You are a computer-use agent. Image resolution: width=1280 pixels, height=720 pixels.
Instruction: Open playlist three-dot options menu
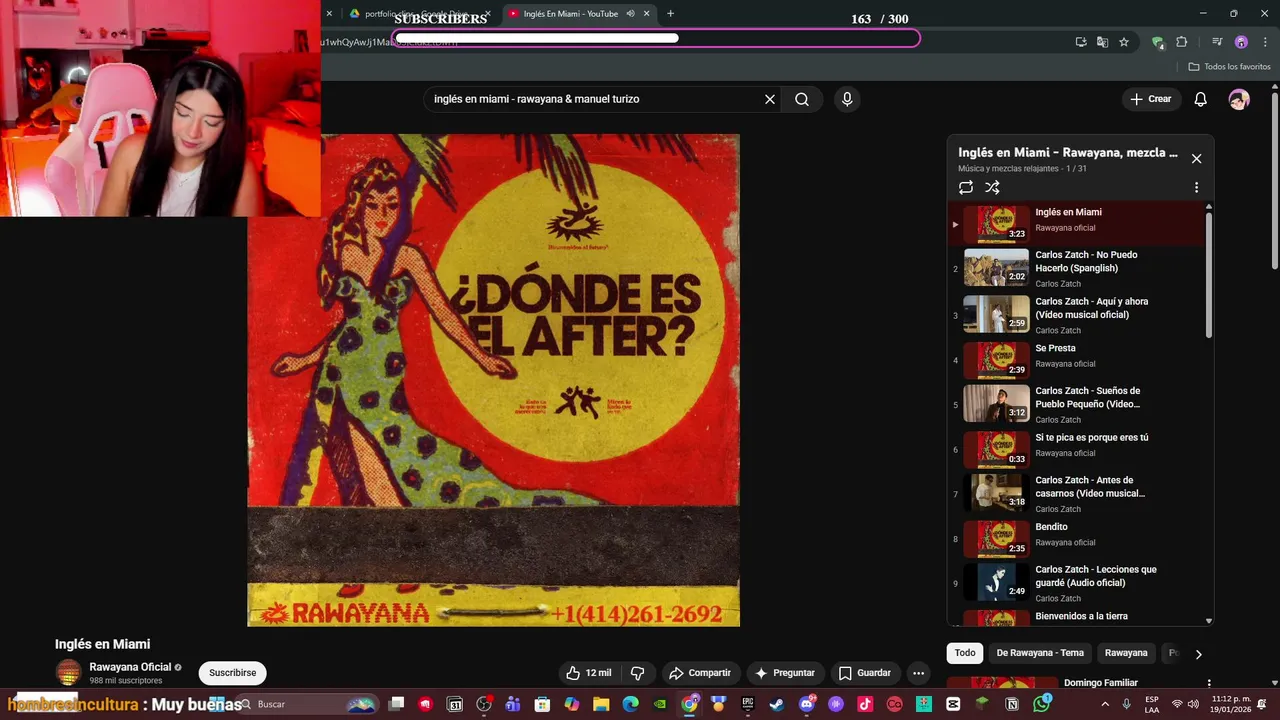coord(1196,187)
